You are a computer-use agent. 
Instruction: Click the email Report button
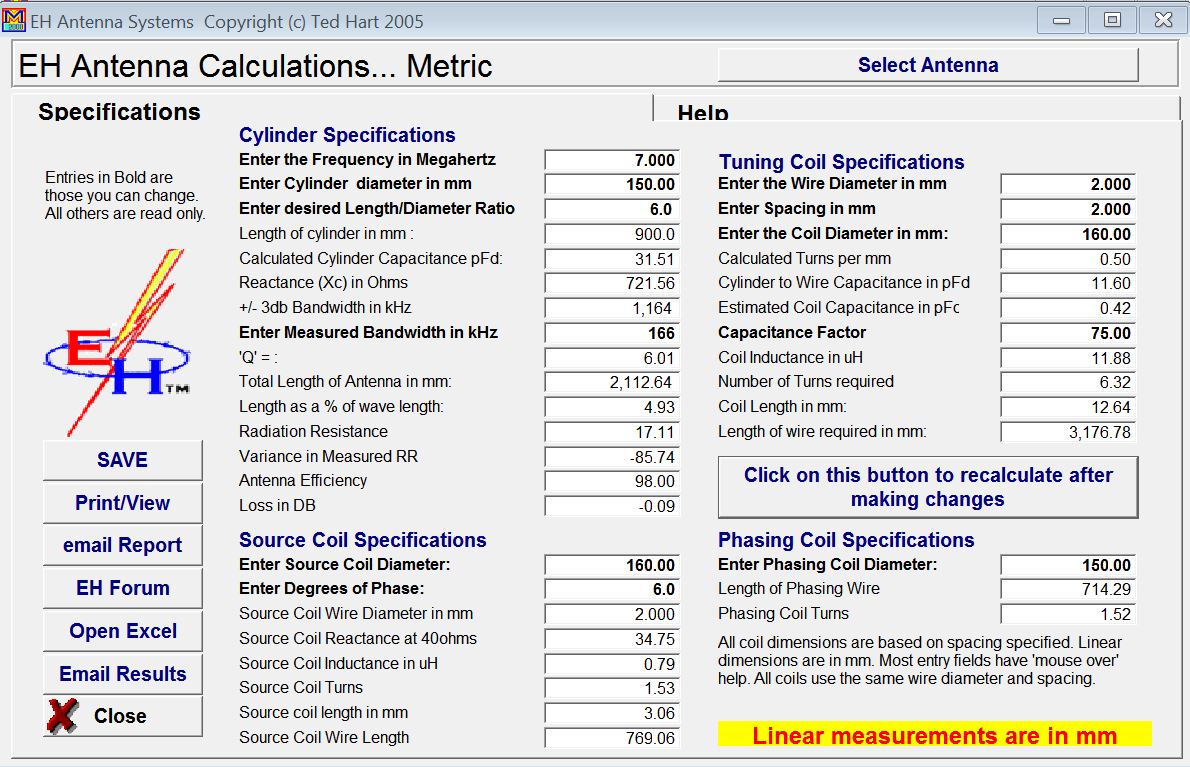pyautogui.click(x=122, y=545)
